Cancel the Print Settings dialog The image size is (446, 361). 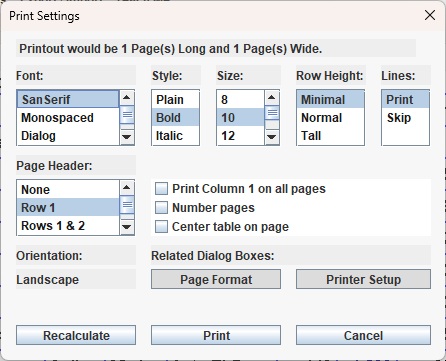[363, 335]
